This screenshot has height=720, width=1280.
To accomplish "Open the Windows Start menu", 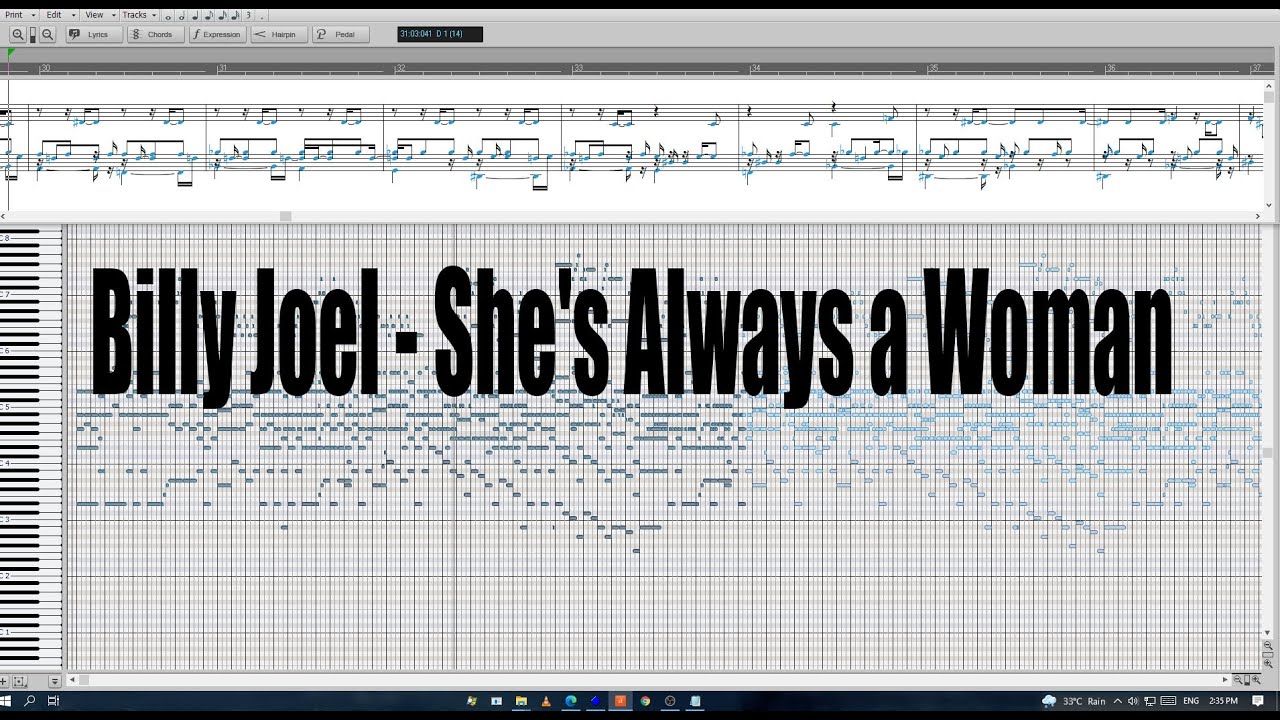I will pos(6,701).
